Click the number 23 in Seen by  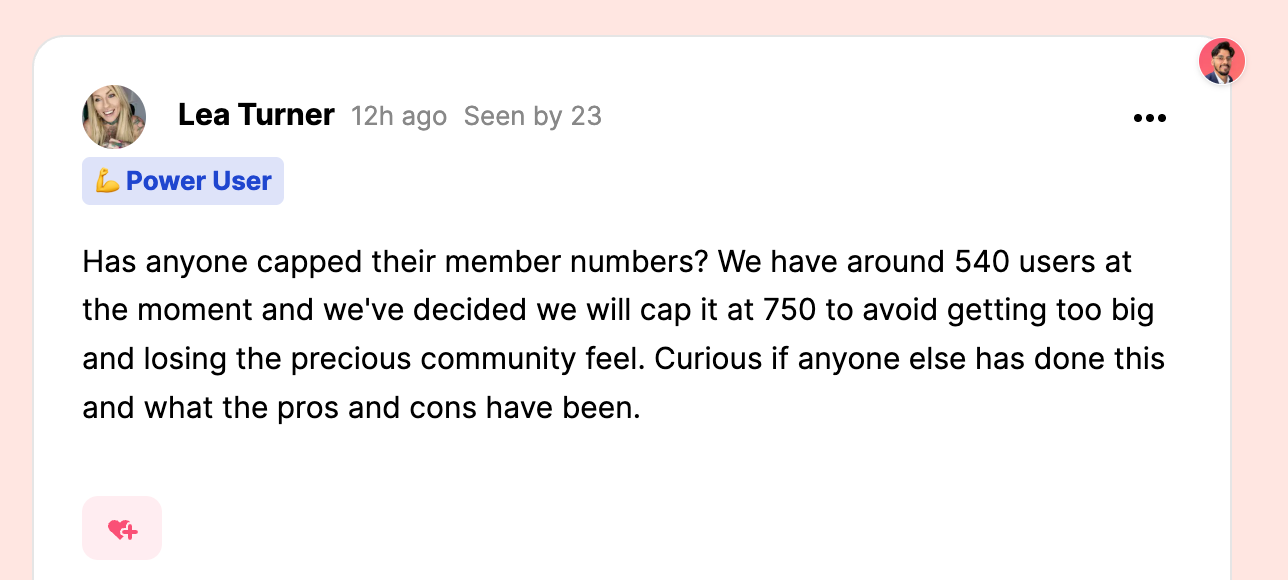point(586,116)
